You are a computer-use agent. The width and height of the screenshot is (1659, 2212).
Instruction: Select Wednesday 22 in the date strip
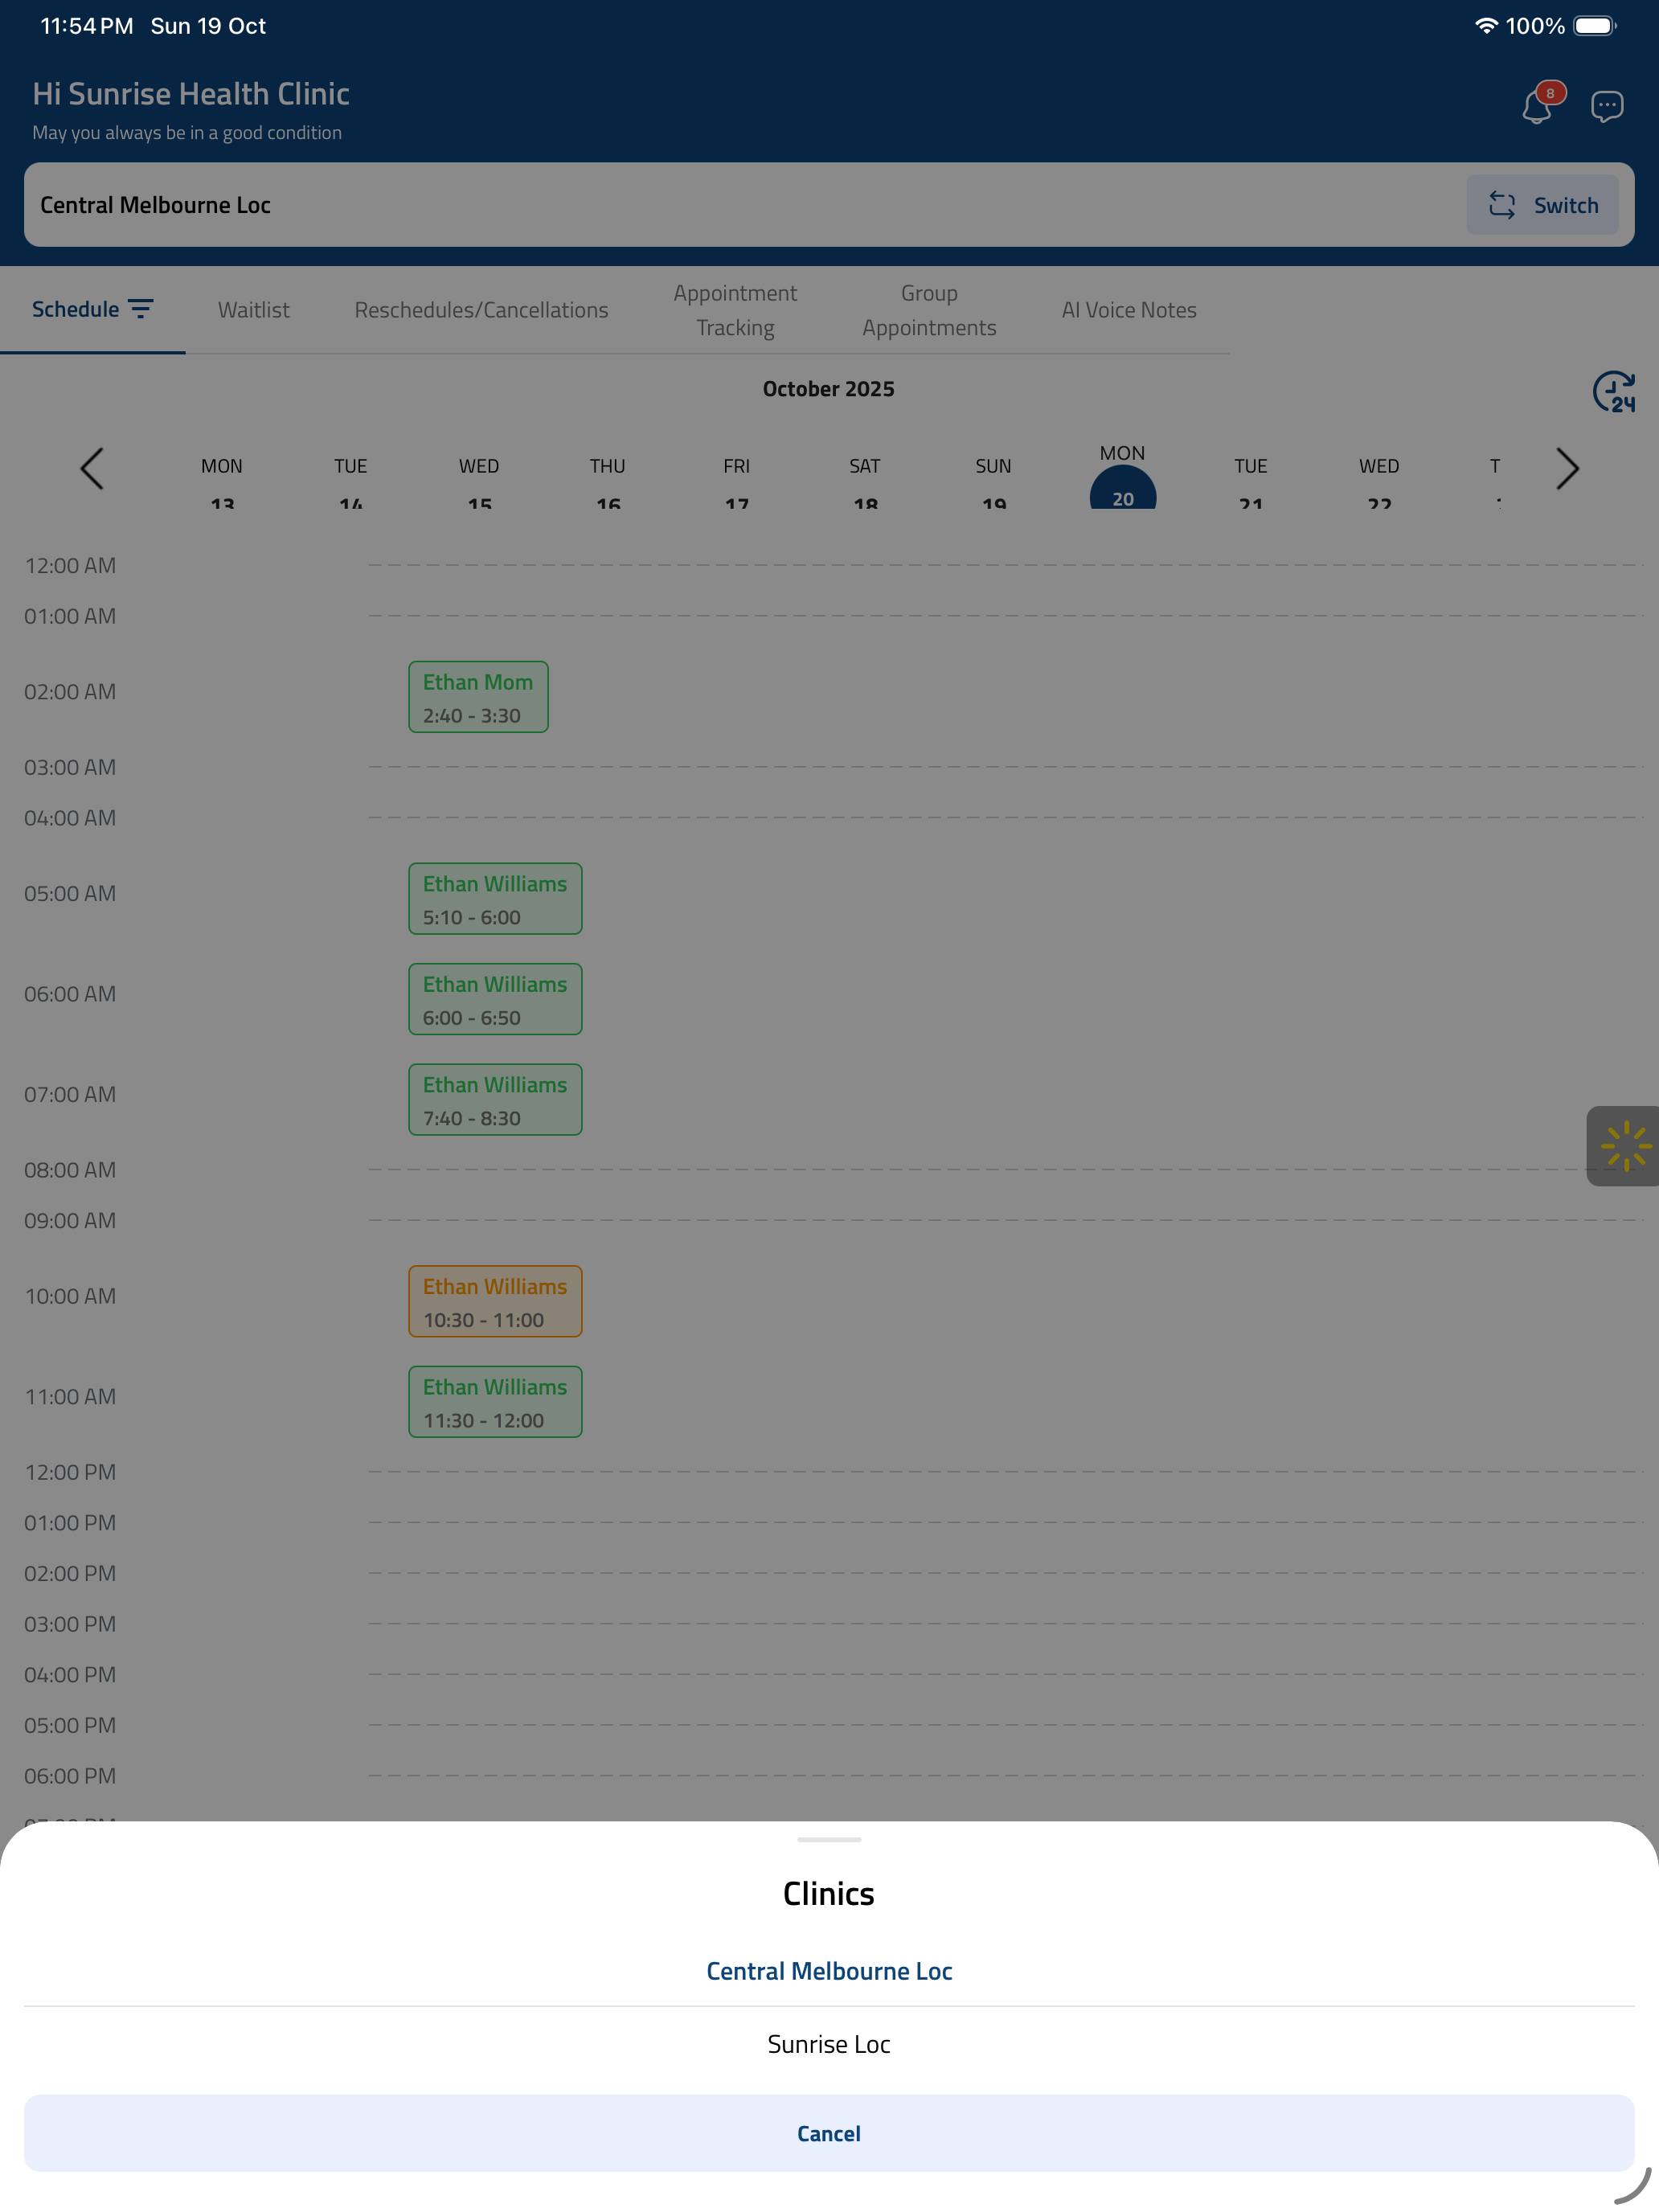(1380, 482)
